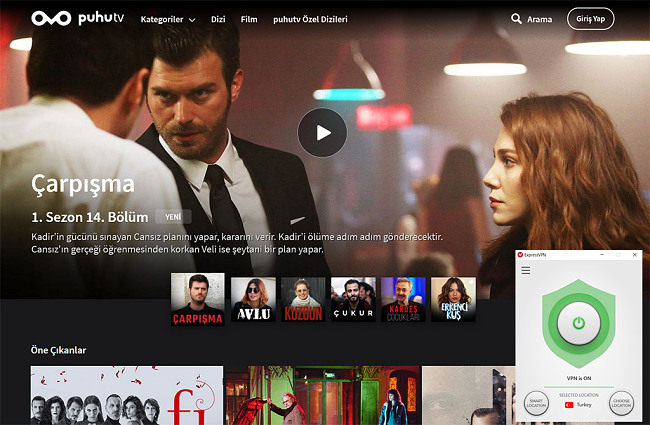Click the Öne Çıkanlar heading

tap(58, 350)
